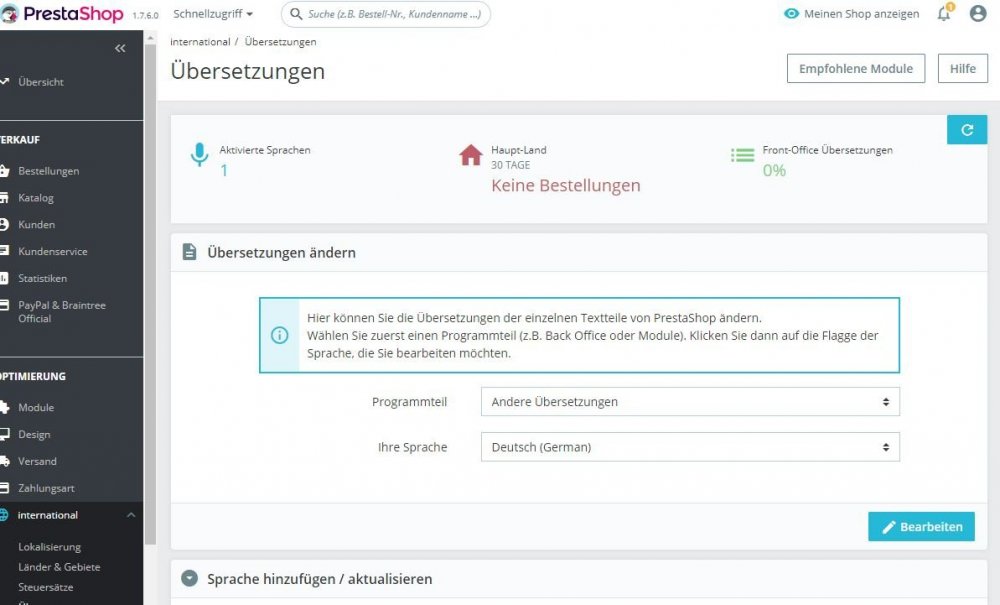Click the search magnifier icon
This screenshot has width=1000, height=605.
click(296, 13)
